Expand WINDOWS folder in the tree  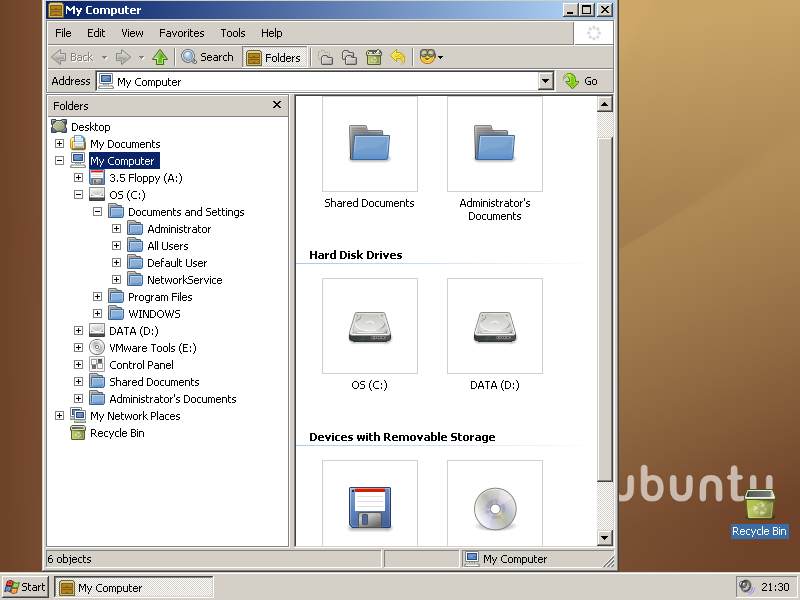pos(97,314)
